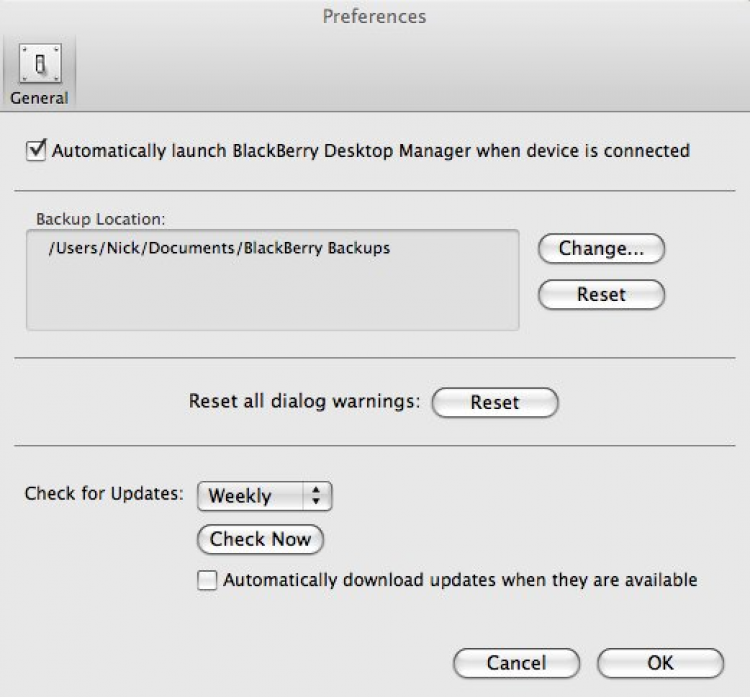Click the Check Now button

coord(260,539)
